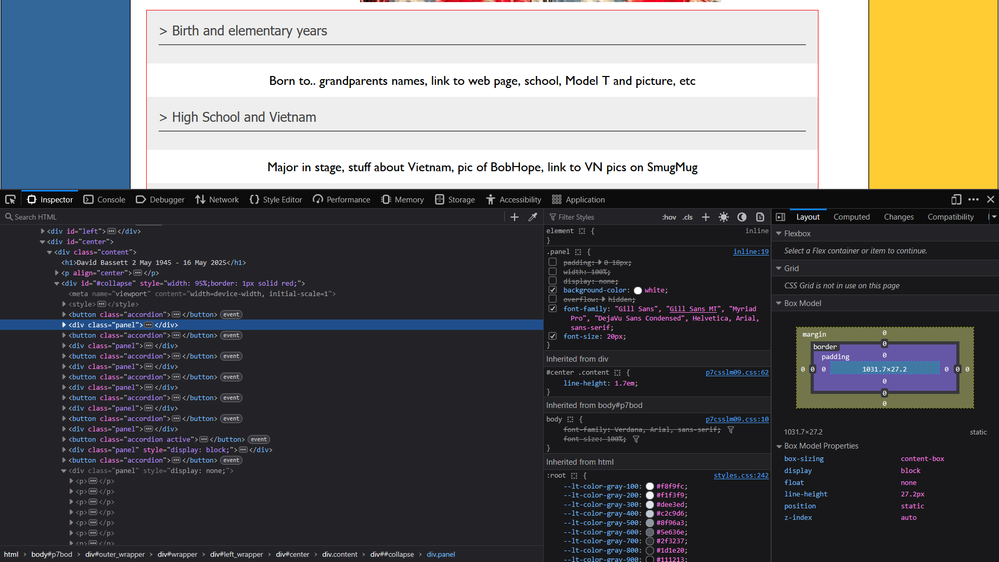Open responsive design mode icon

[x=956, y=200]
